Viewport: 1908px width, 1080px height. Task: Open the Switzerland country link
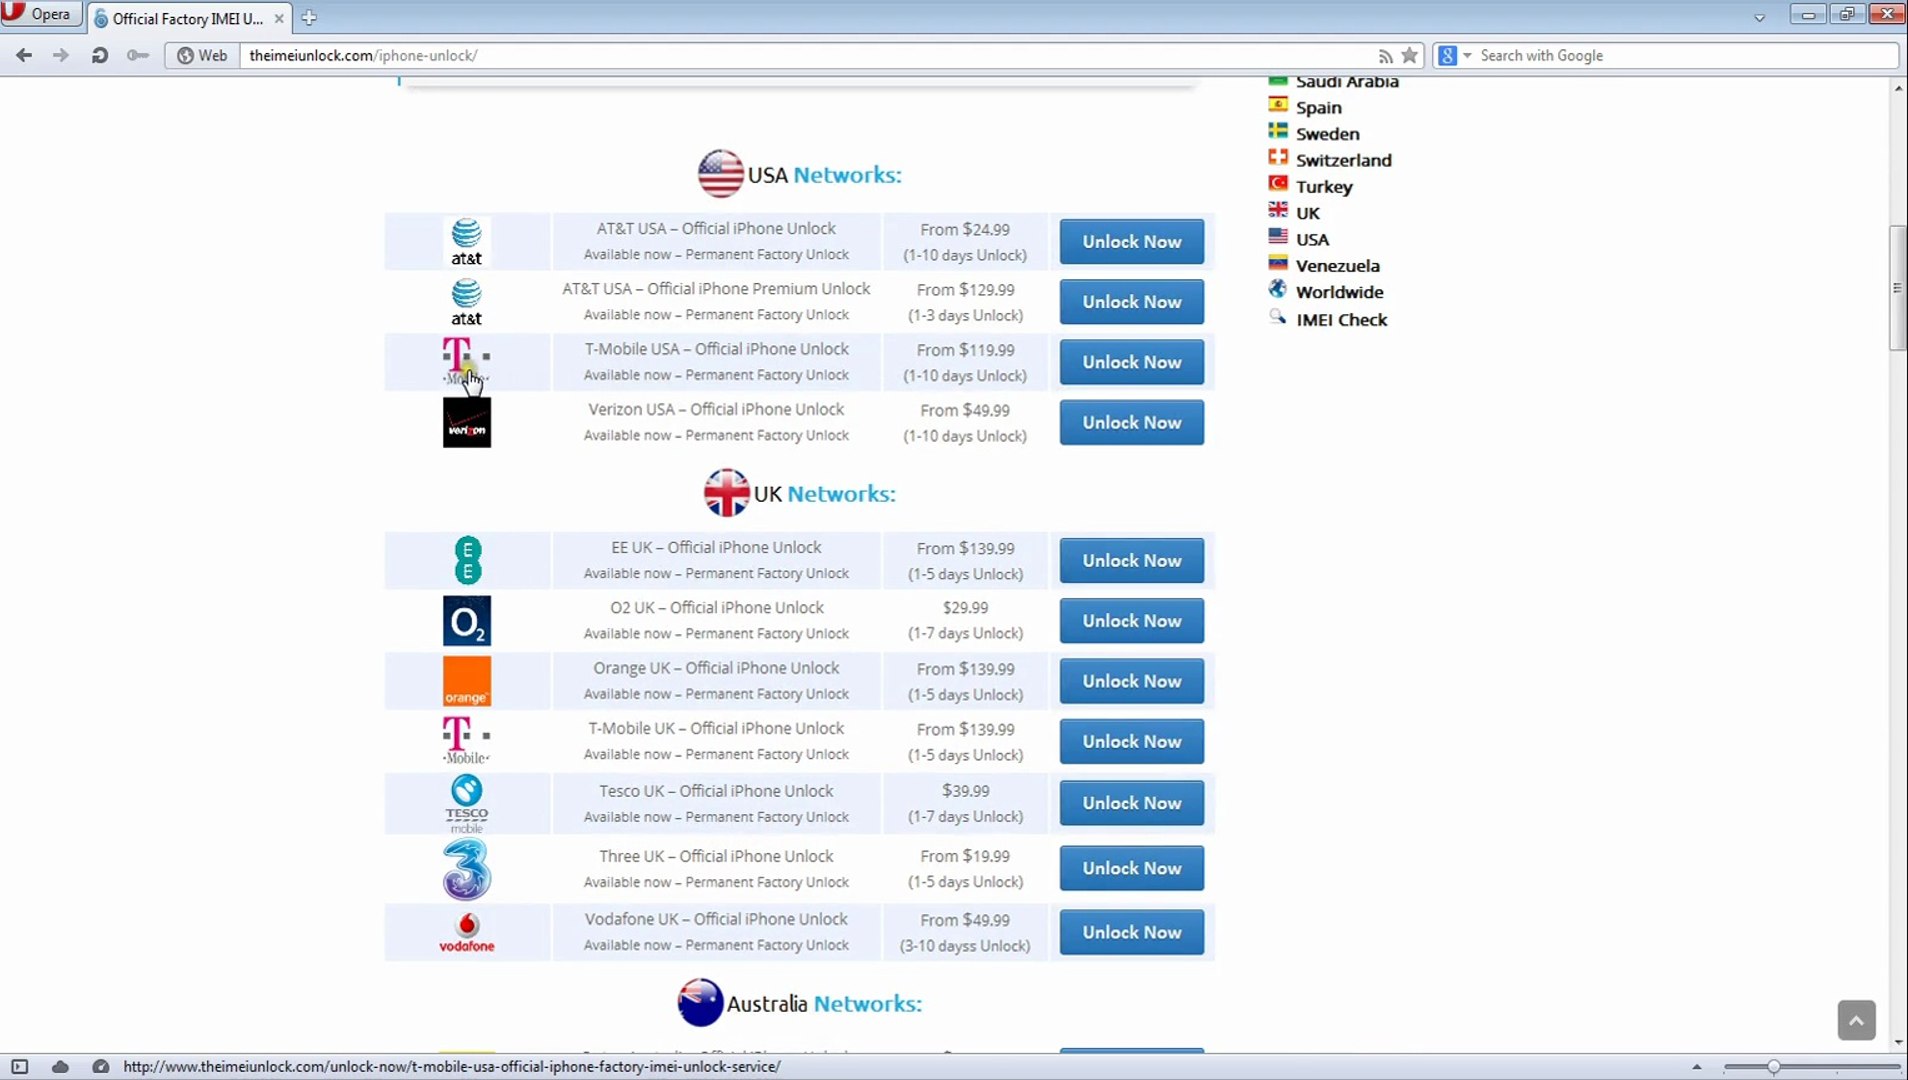coord(1343,160)
